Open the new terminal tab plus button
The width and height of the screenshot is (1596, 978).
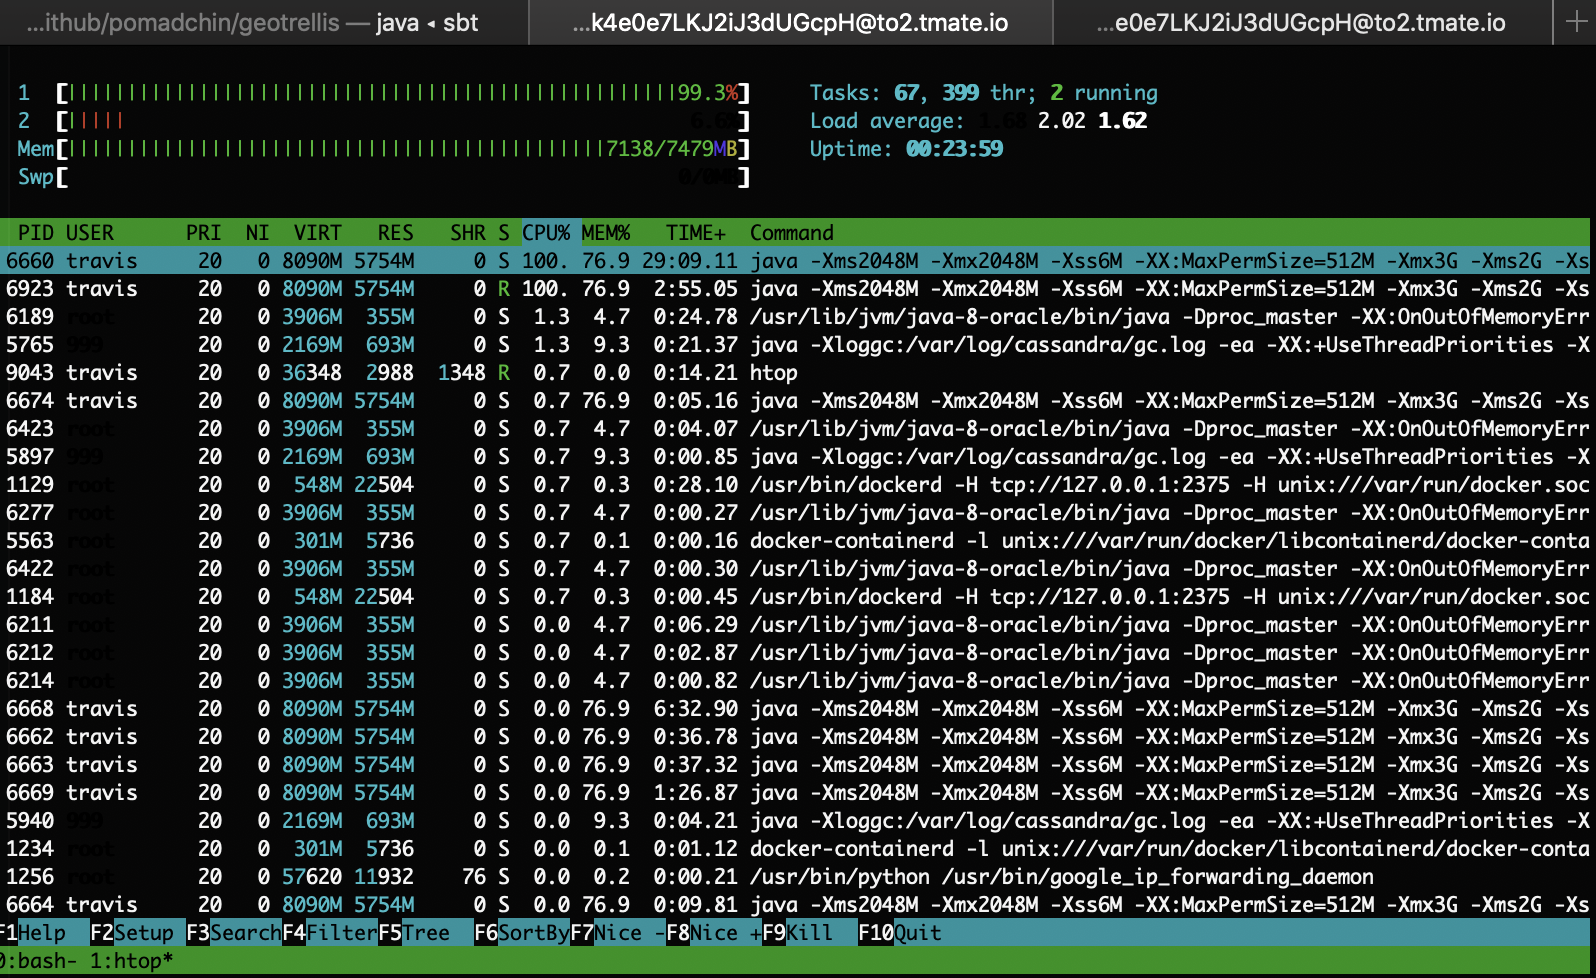pos(1575,22)
